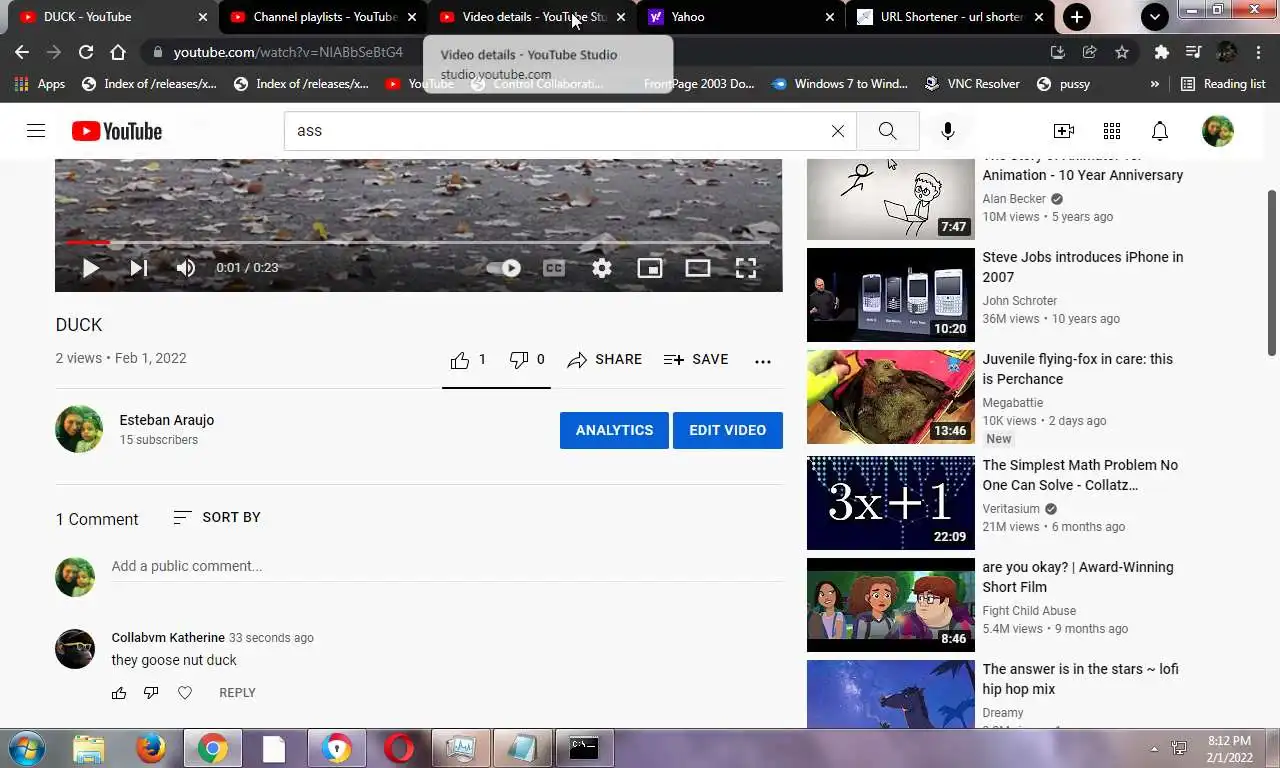Open Steve Jobs introduces iPhone thumbnail
The image size is (1280, 768).
click(891, 295)
